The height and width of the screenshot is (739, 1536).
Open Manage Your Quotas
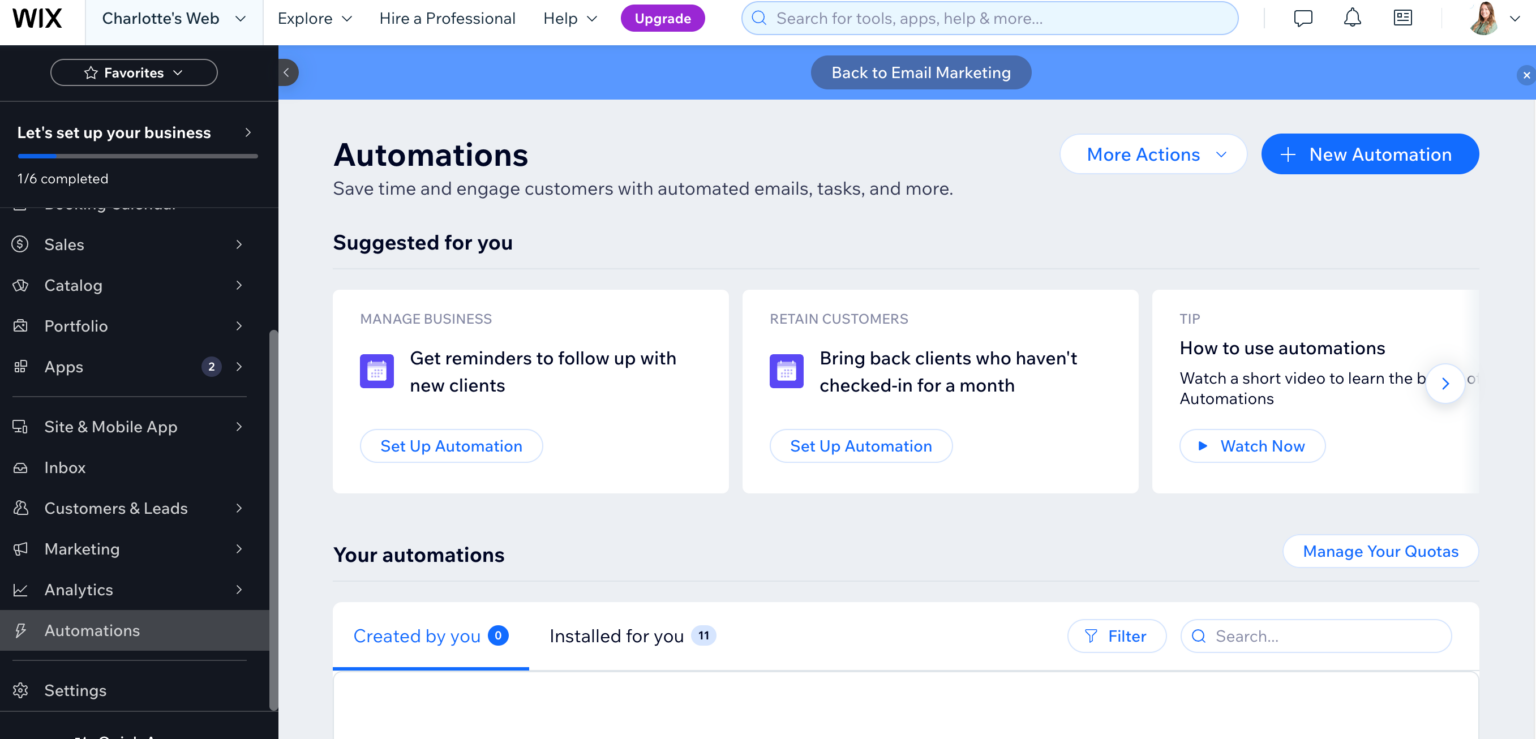[x=1380, y=551]
